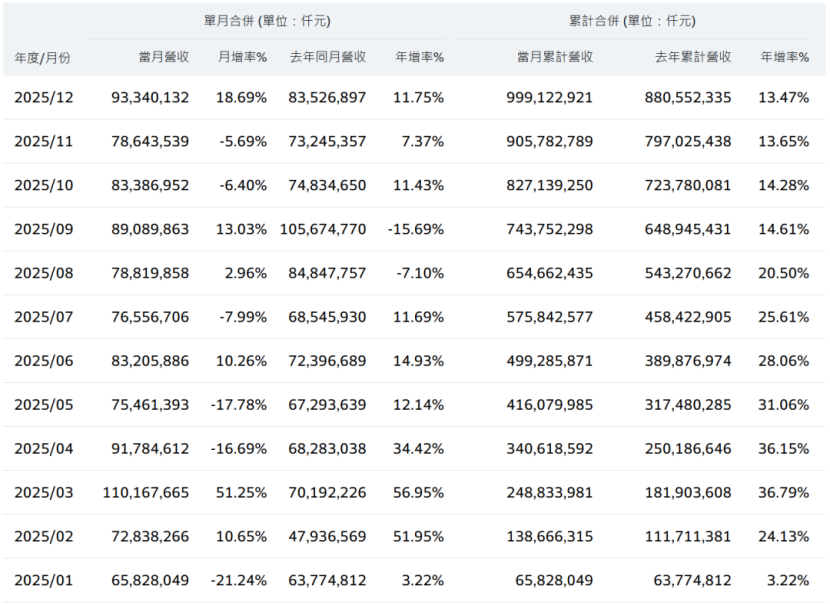Click the 年度/月份 column header

pos(42,57)
